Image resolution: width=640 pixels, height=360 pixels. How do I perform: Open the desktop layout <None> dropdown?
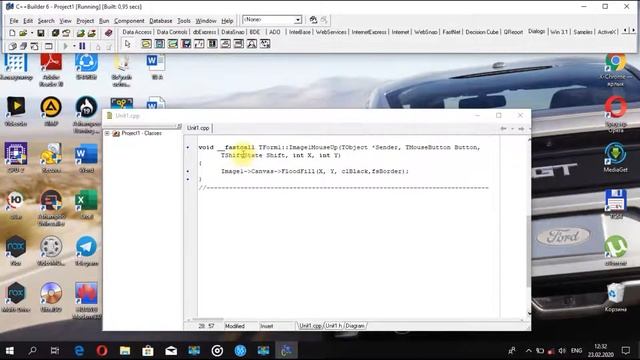click(x=298, y=20)
